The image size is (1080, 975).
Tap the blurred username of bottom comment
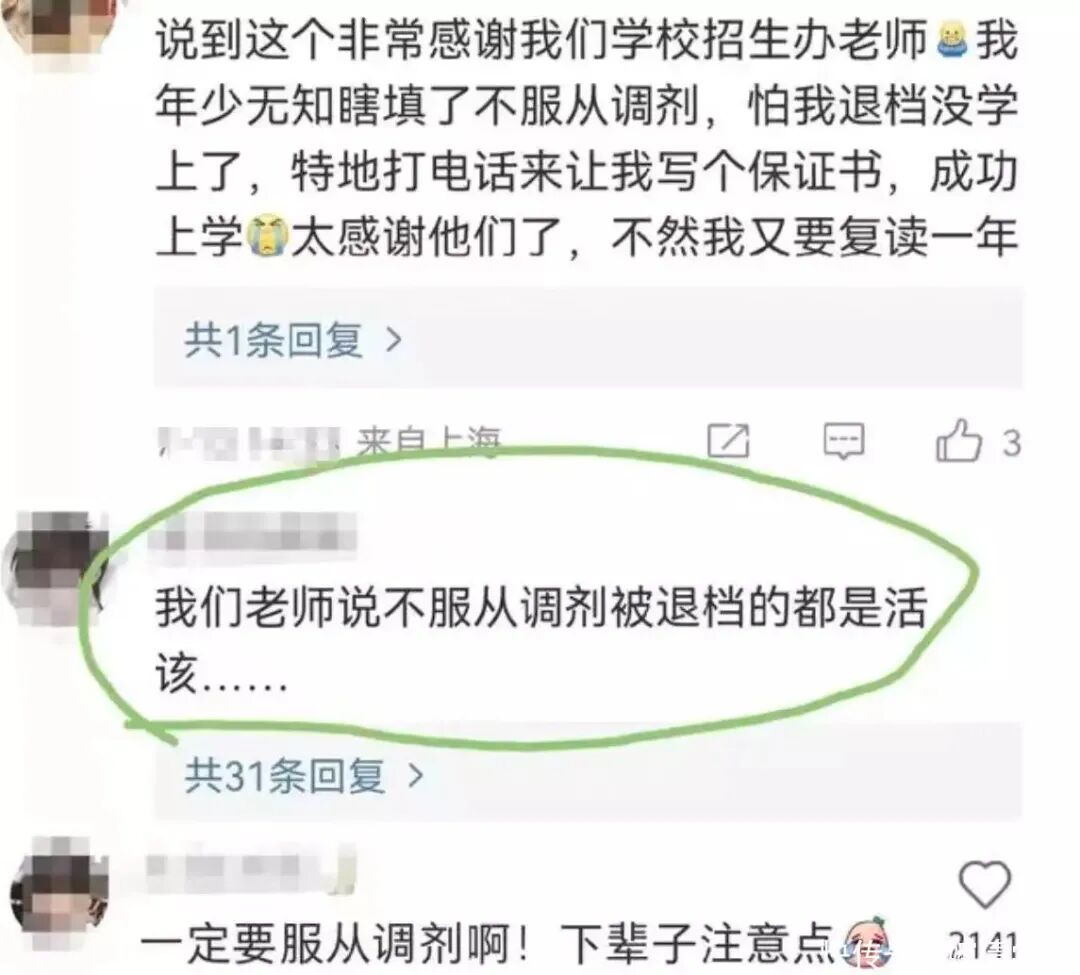click(x=251, y=870)
